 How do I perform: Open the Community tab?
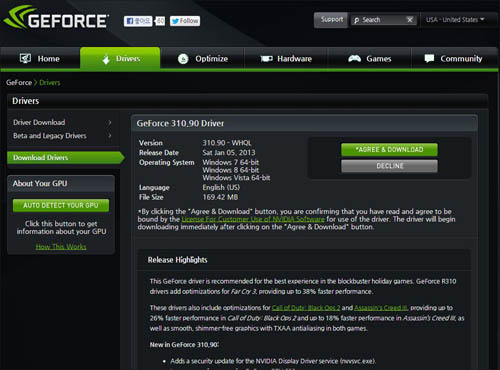[x=455, y=59]
